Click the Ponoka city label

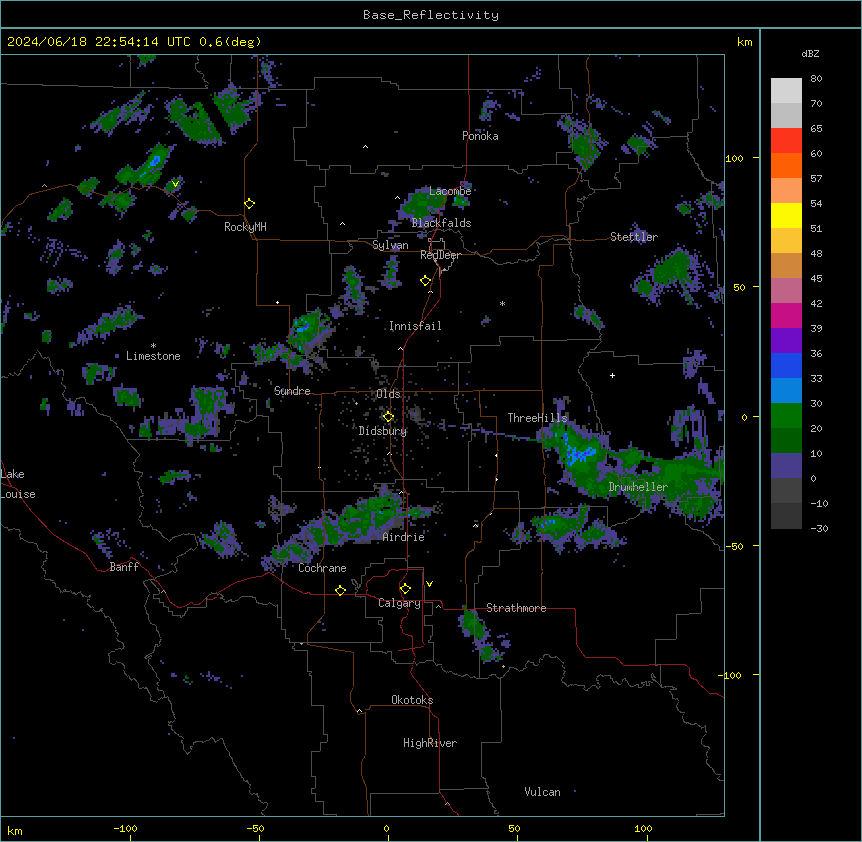point(480,136)
